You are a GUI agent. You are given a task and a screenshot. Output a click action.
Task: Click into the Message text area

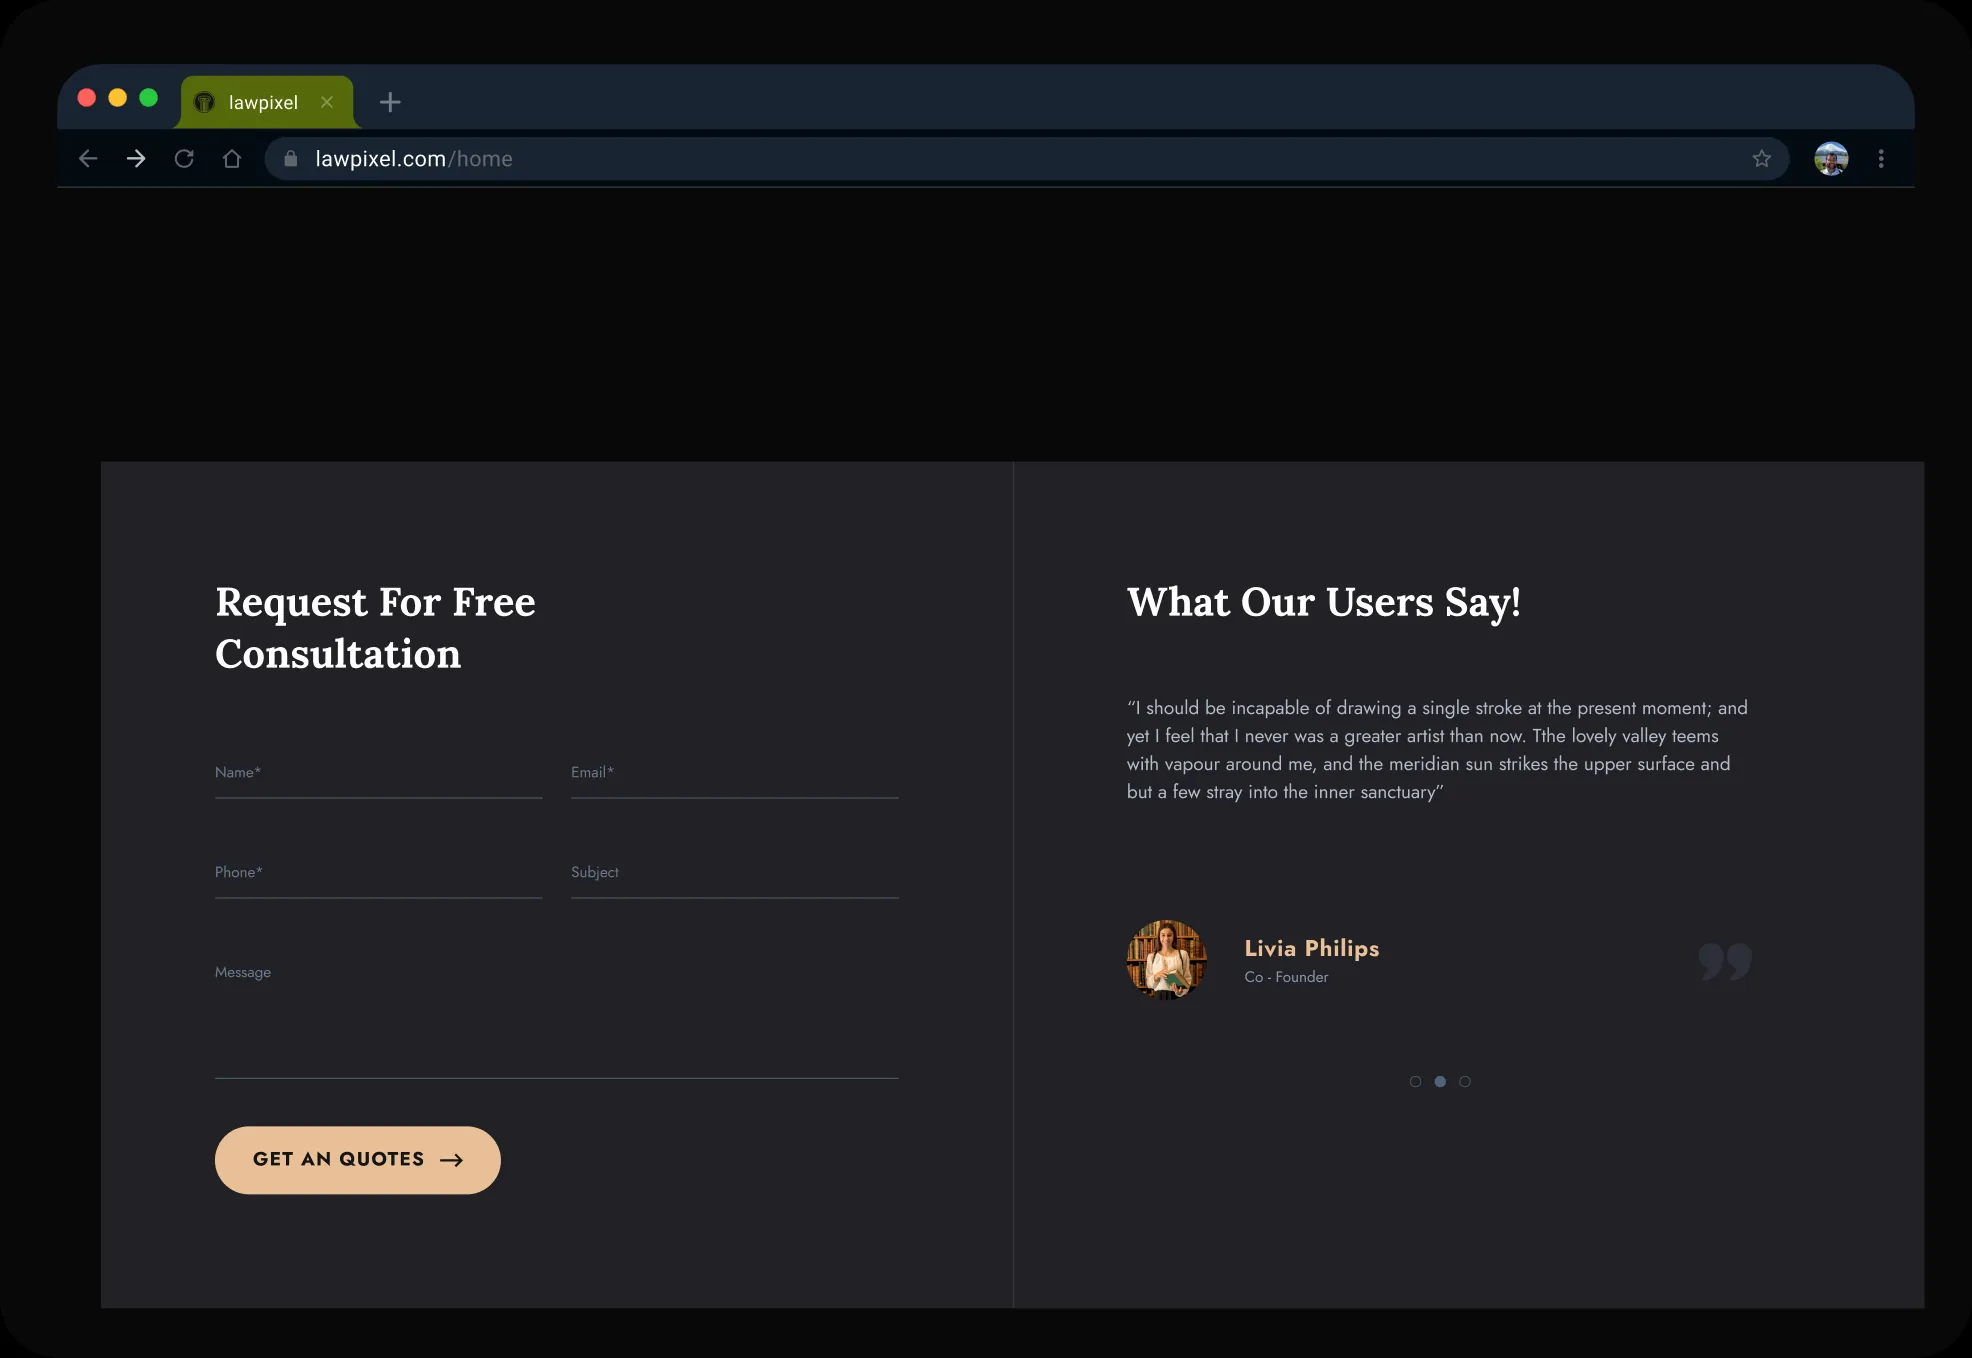pos(557,1016)
